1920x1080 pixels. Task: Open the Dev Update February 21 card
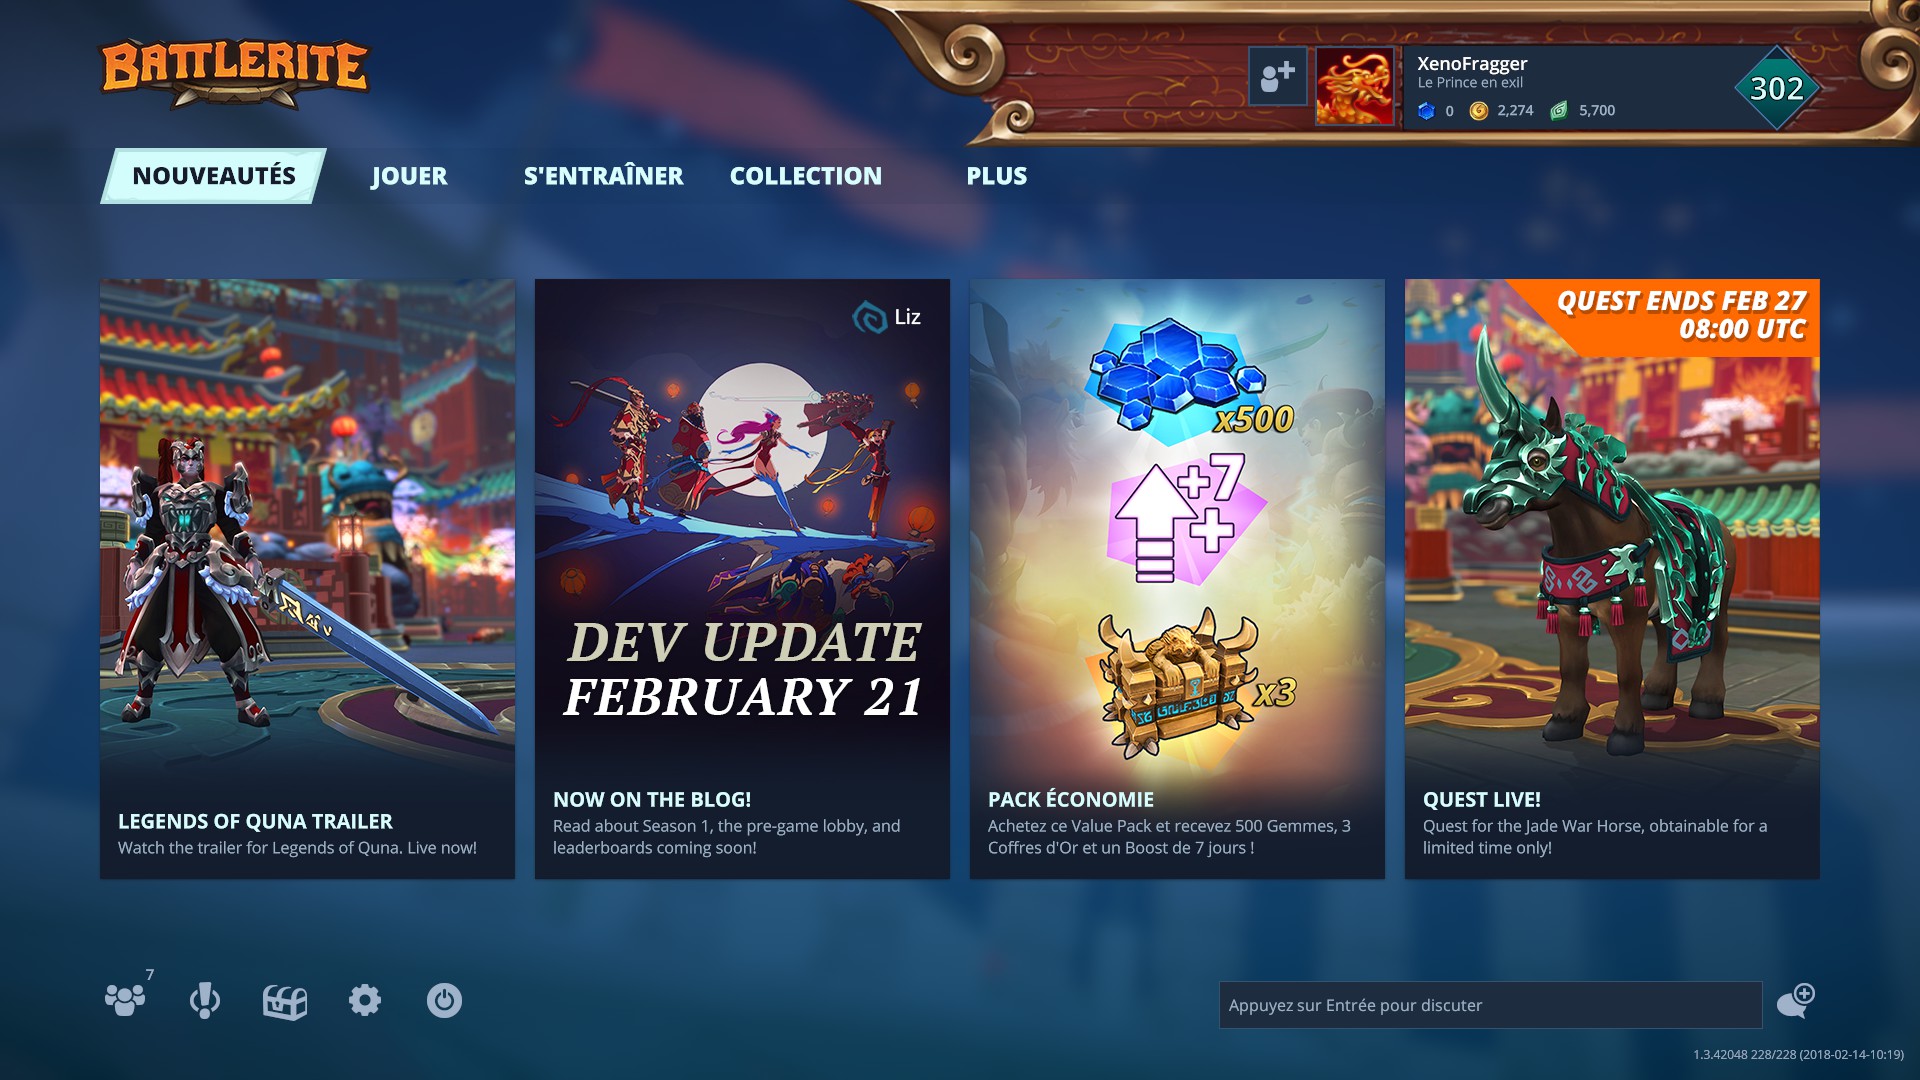pyautogui.click(x=742, y=579)
